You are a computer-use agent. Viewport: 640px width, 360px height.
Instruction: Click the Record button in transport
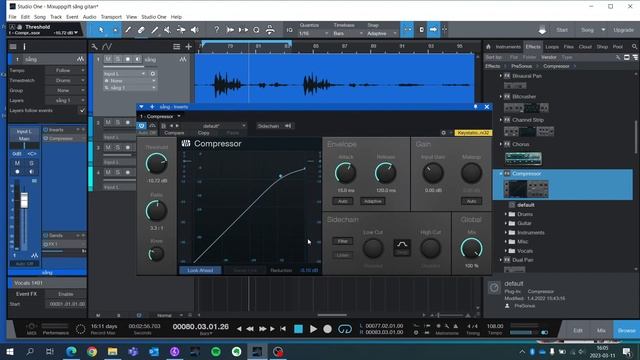pos(327,329)
